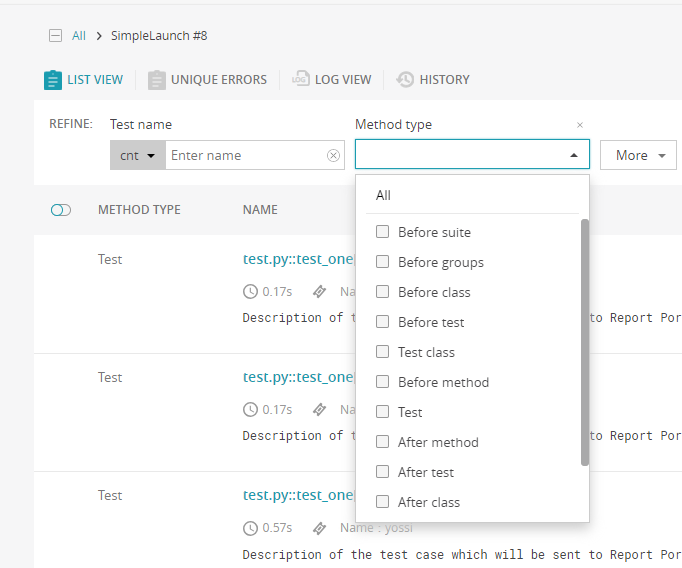Viewport: 682px width, 568px height.
Task: Remove the Method type filter with X
Action: 580,125
